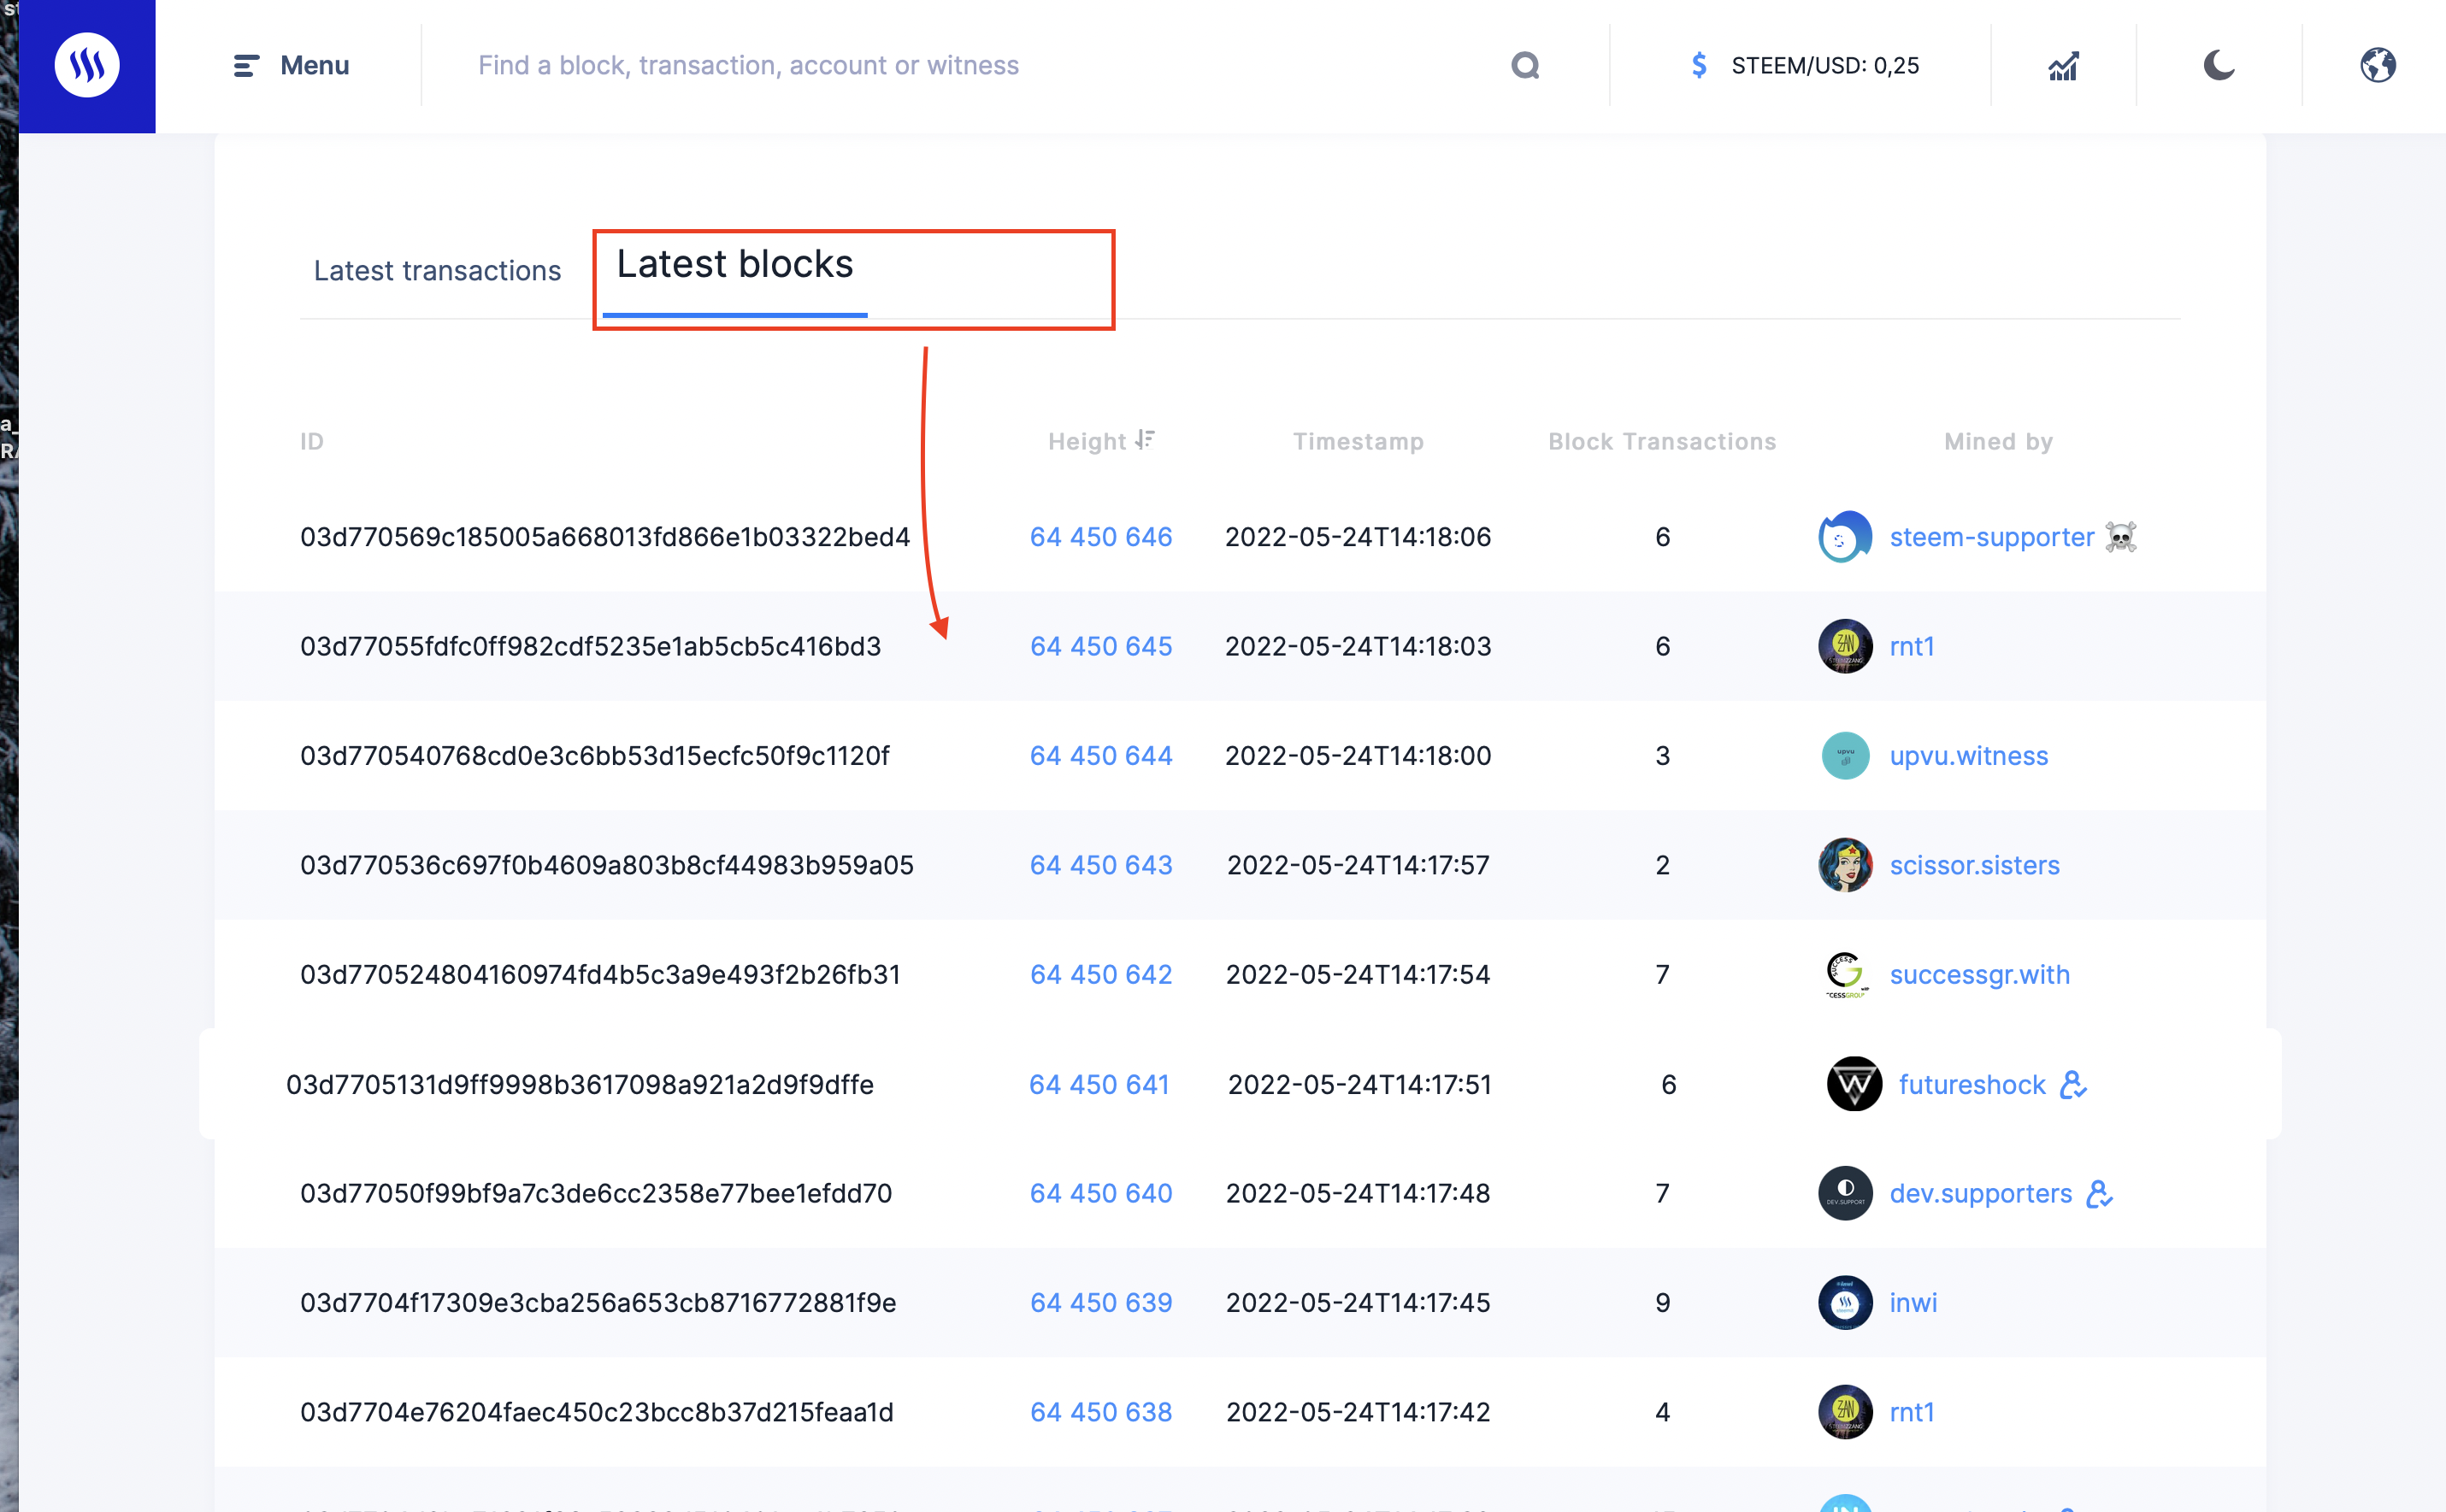Open block height 64 450 641
The image size is (2446, 1512).
click(x=1099, y=1085)
